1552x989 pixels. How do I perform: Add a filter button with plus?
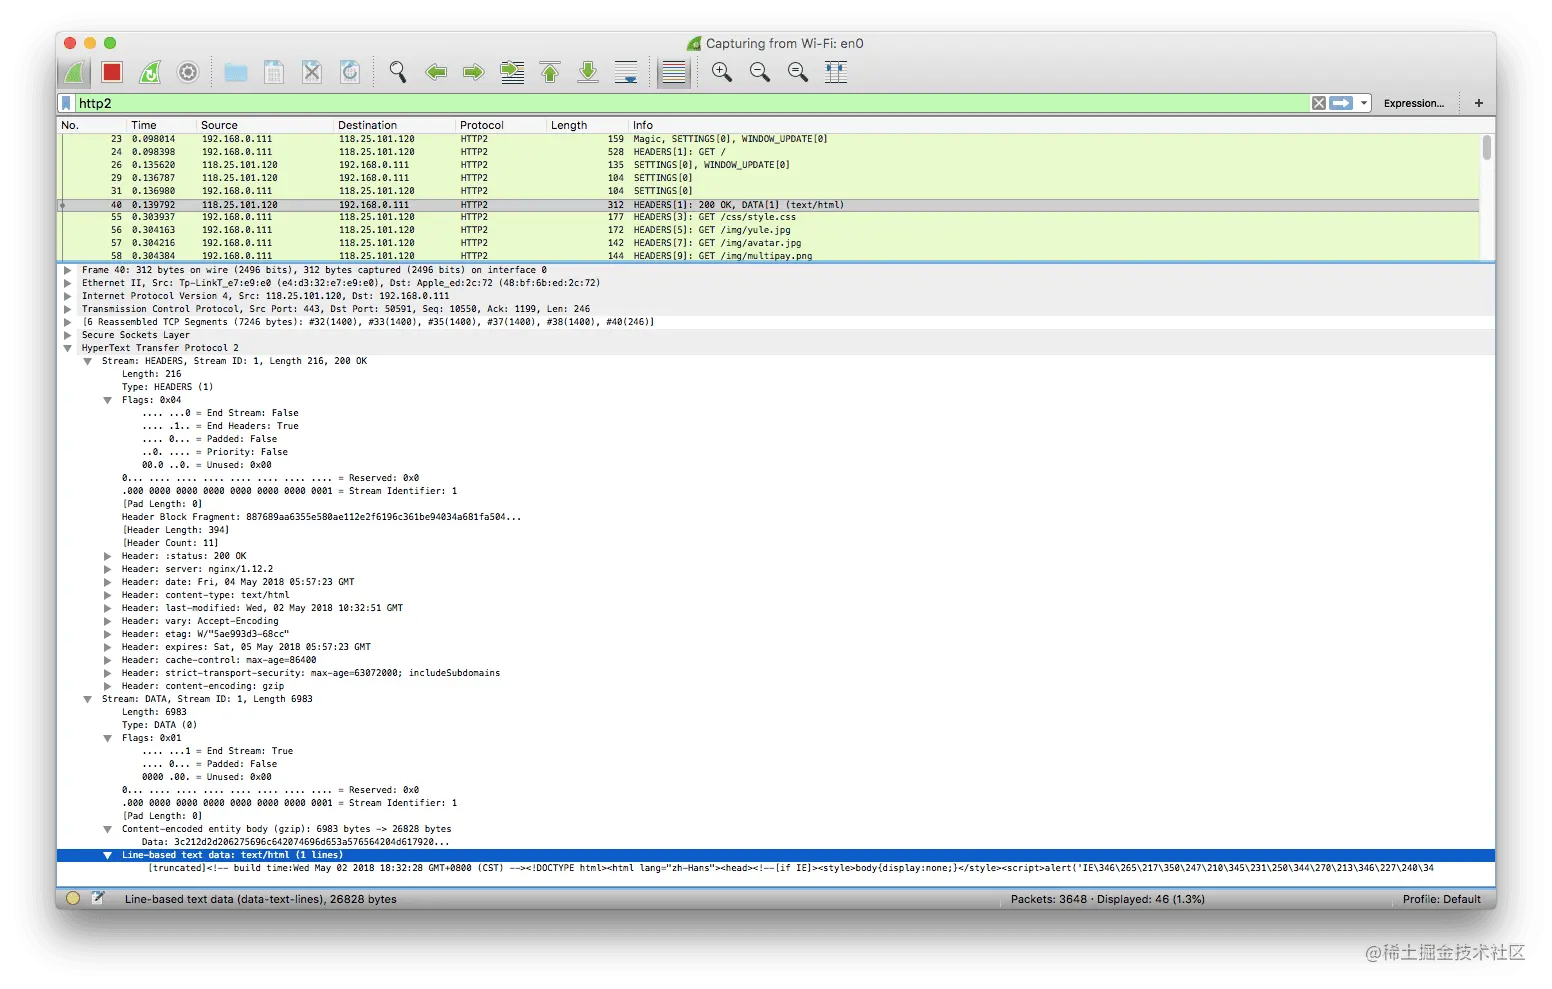[x=1478, y=103]
